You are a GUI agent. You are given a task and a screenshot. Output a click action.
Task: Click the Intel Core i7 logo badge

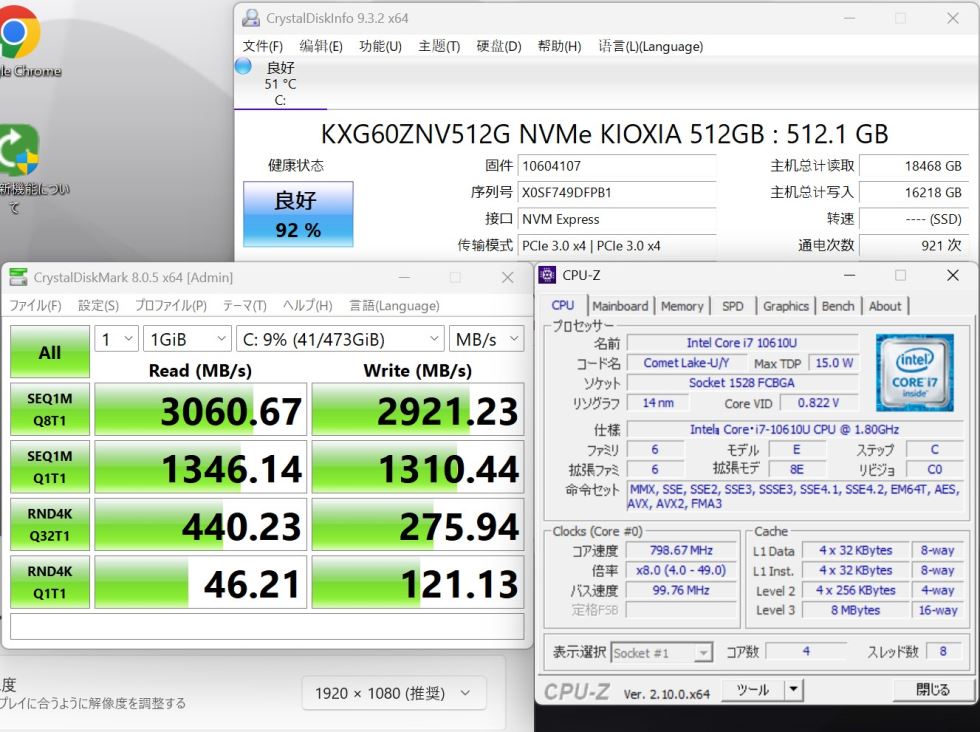[x=914, y=373]
